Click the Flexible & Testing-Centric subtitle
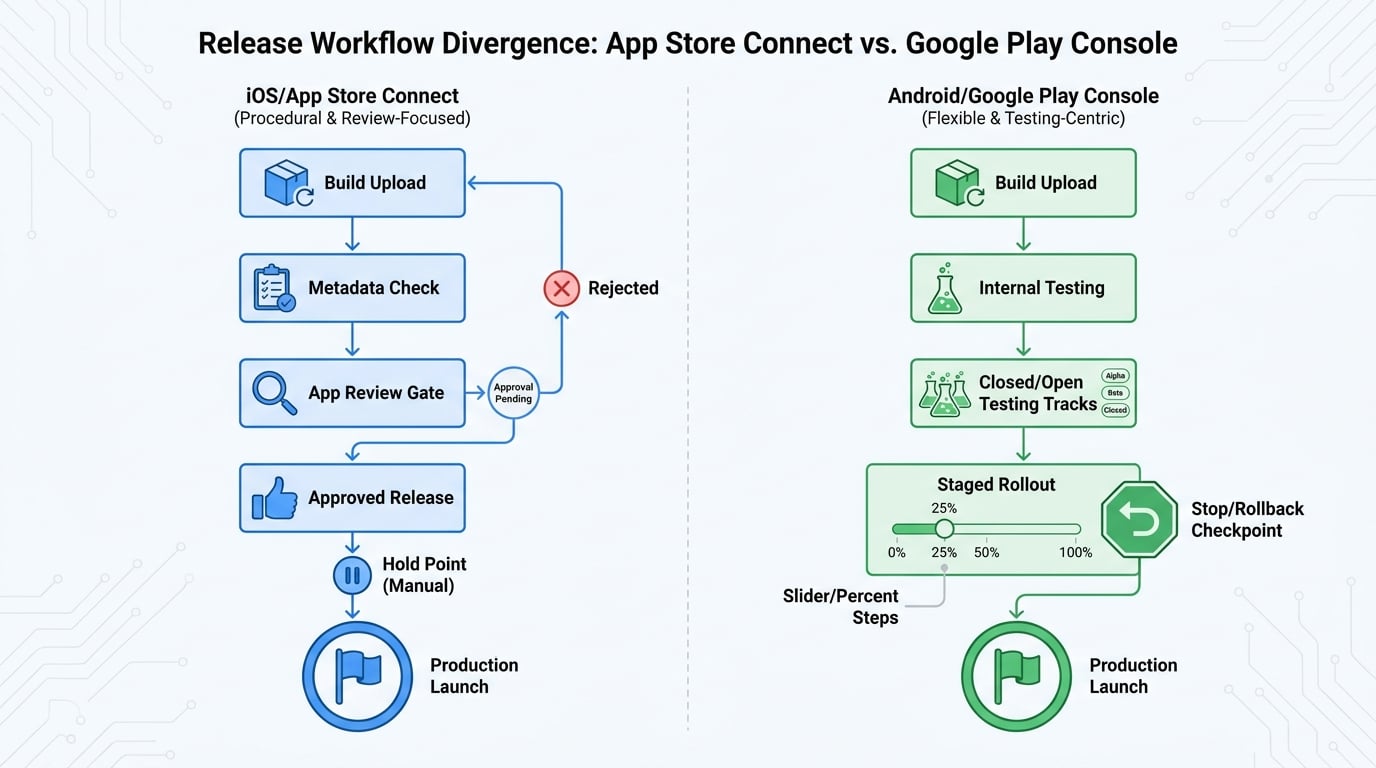Image resolution: width=1376 pixels, height=768 pixels. (1023, 119)
